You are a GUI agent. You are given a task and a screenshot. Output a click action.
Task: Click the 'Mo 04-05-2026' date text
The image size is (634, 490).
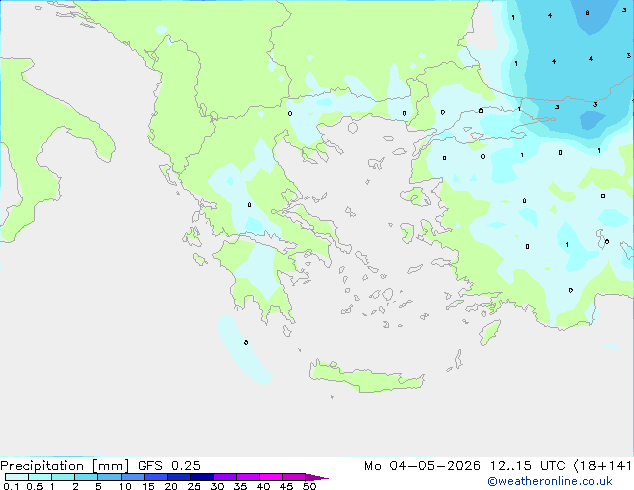pyautogui.click(x=423, y=466)
